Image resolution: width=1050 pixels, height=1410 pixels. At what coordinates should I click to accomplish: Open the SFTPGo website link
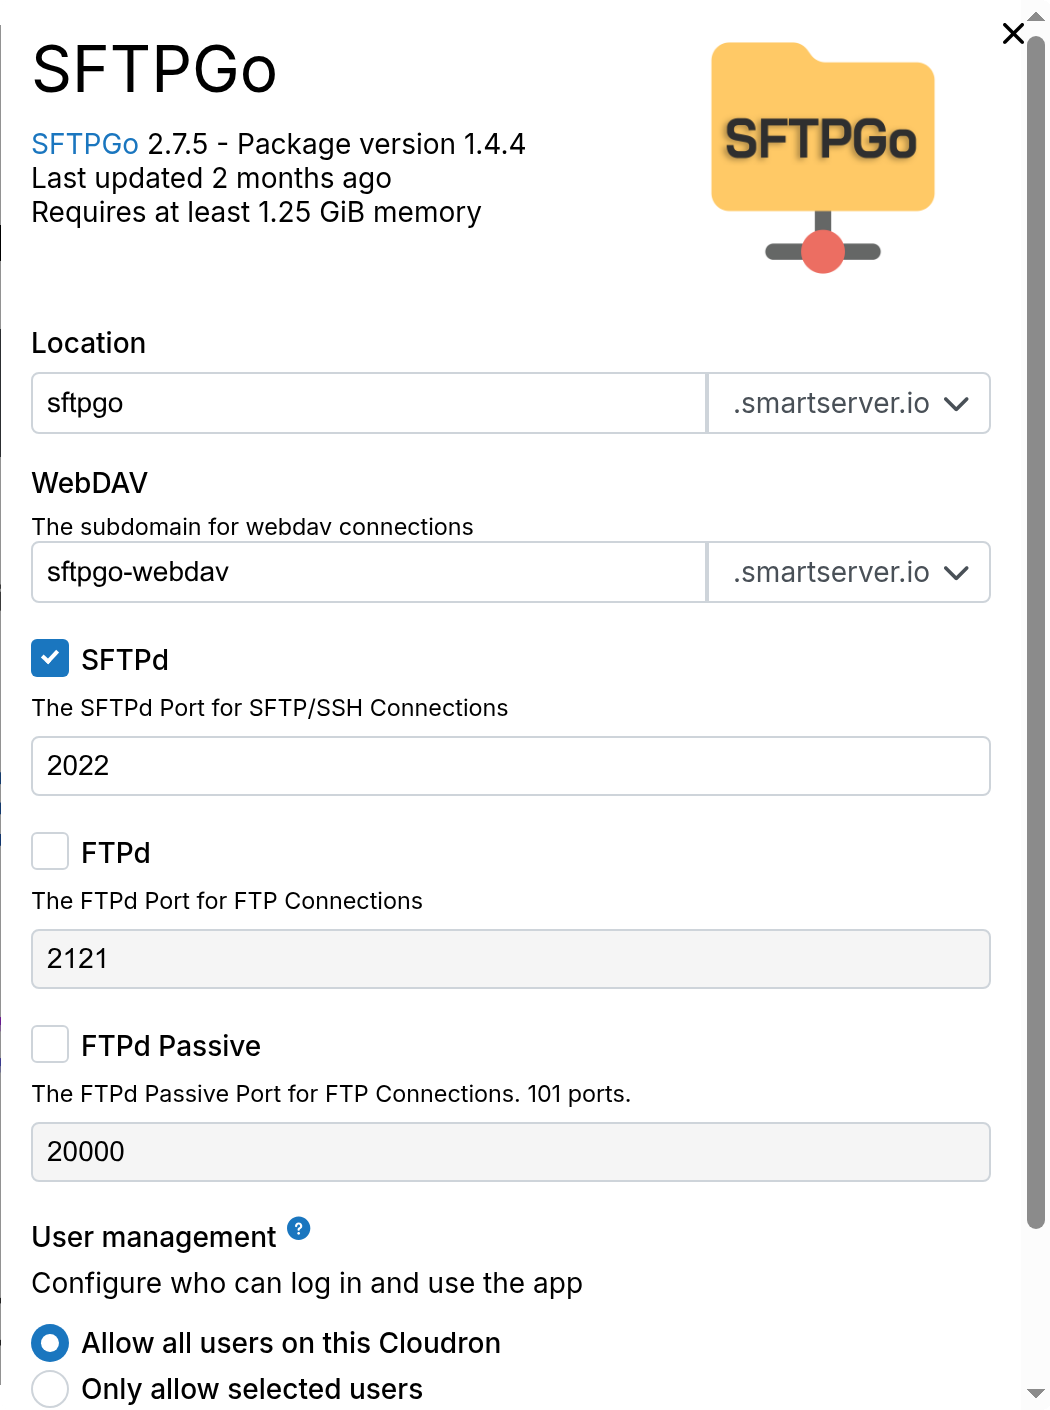pos(85,144)
